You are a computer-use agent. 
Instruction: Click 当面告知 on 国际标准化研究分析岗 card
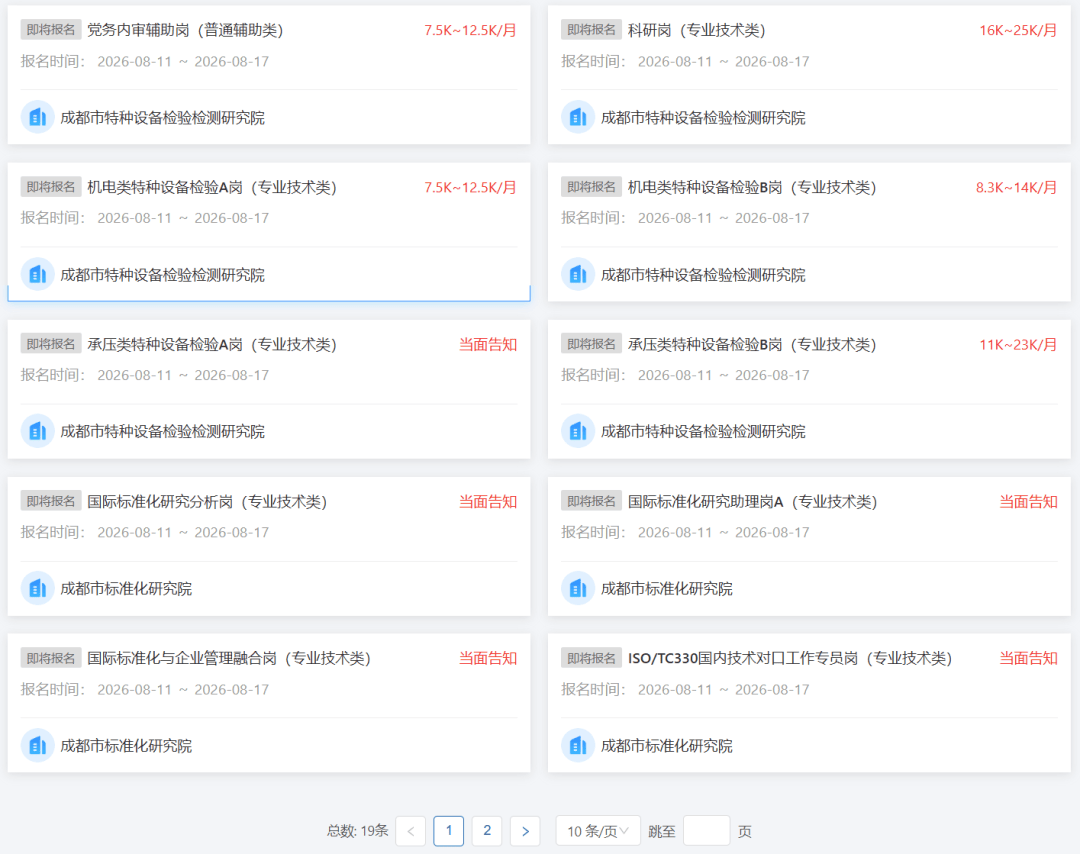click(x=488, y=501)
